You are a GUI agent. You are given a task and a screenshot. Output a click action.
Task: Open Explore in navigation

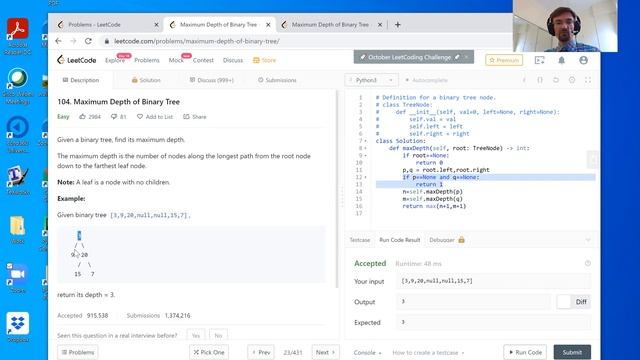coord(115,60)
